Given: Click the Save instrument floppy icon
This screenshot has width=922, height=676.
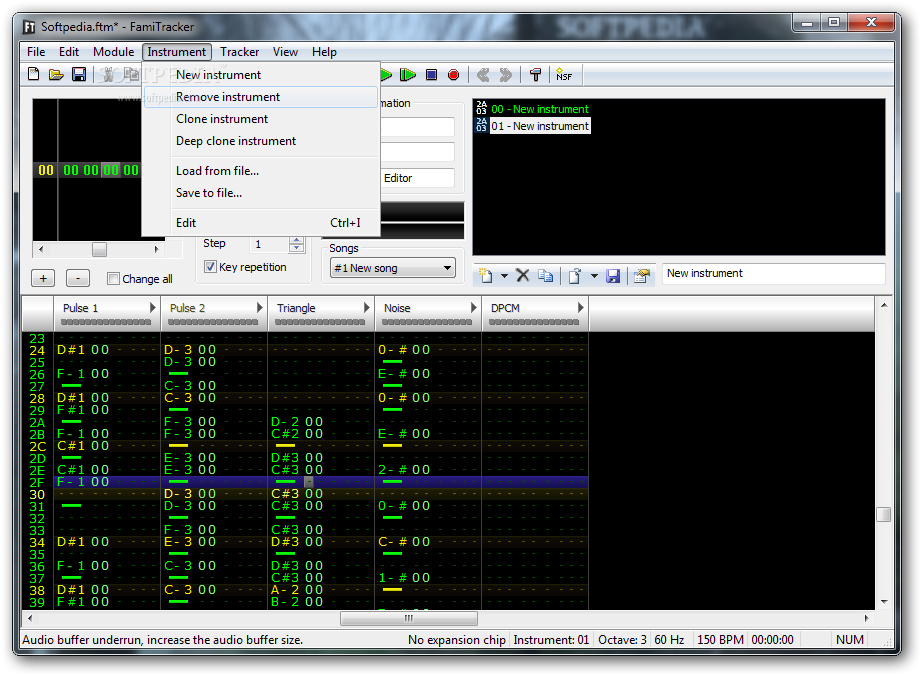Looking at the screenshot, I should click(x=613, y=275).
